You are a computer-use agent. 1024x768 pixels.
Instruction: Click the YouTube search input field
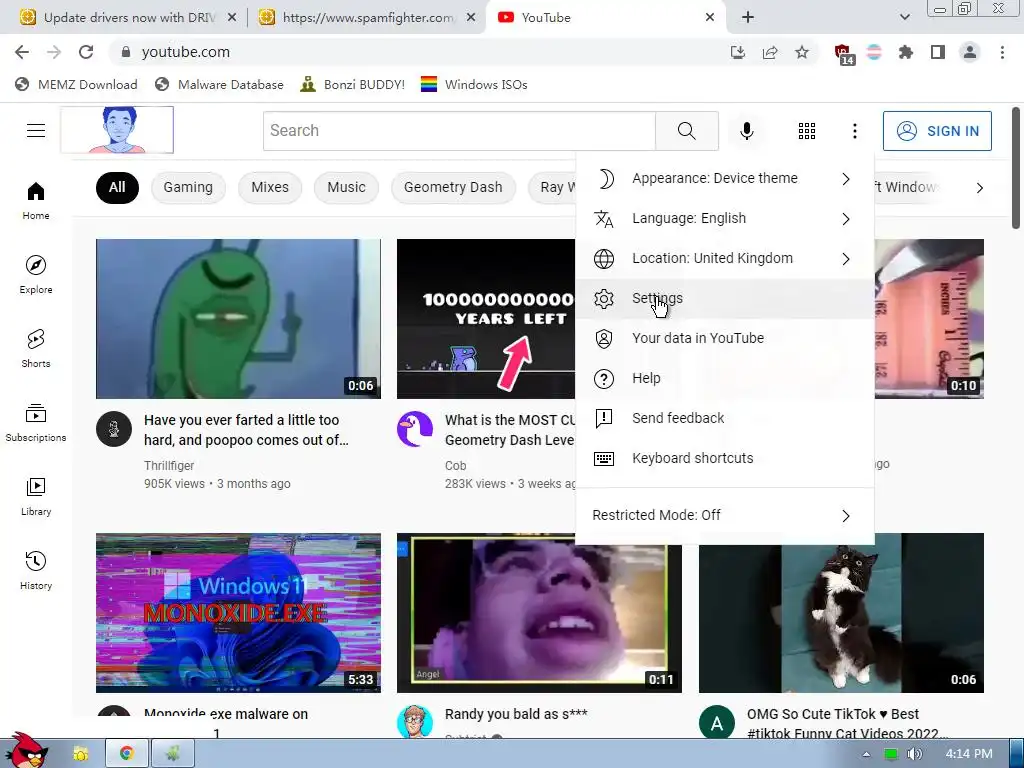(x=459, y=131)
